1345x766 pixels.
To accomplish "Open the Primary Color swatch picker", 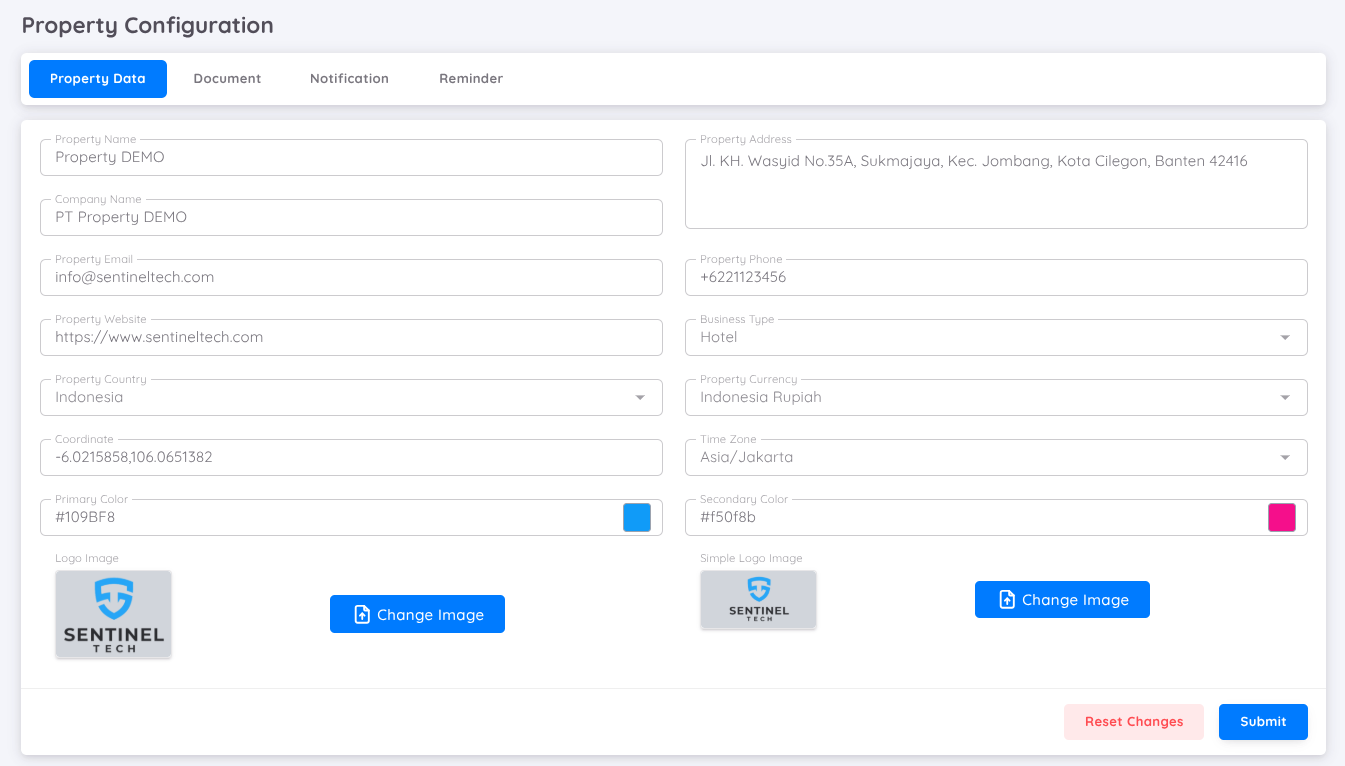I will coord(637,517).
